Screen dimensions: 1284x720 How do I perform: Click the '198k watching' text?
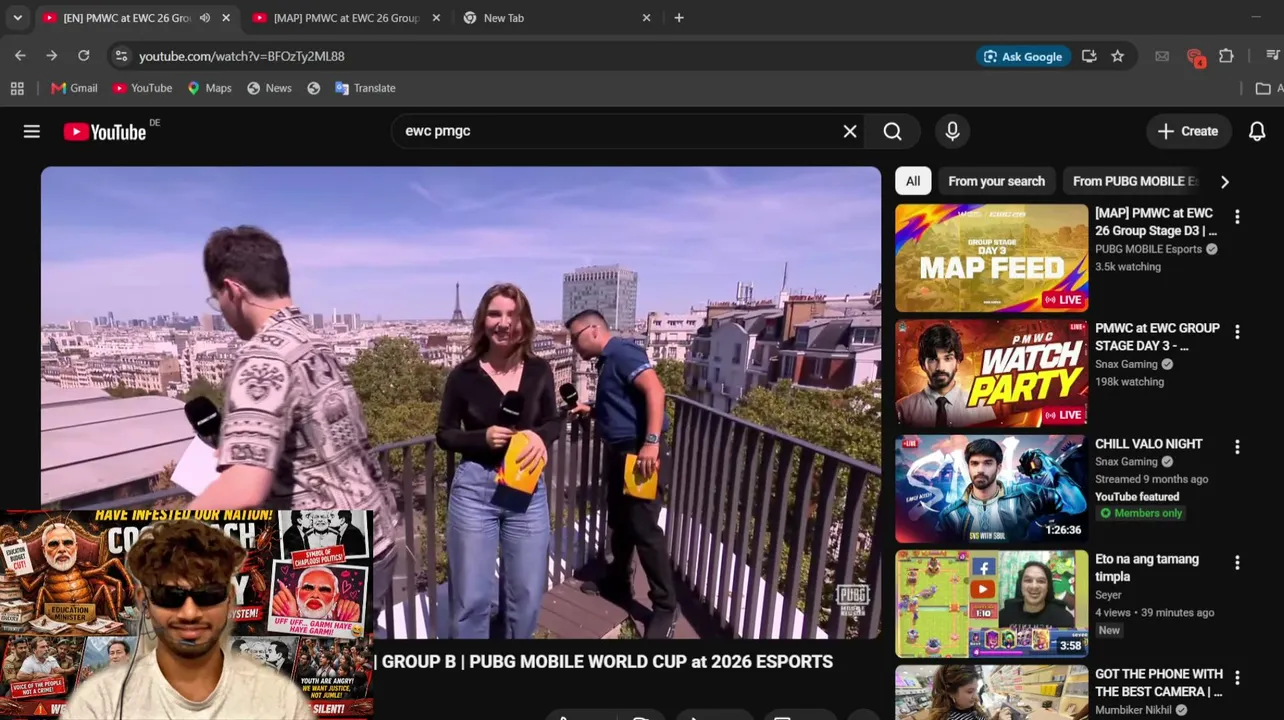point(1130,382)
